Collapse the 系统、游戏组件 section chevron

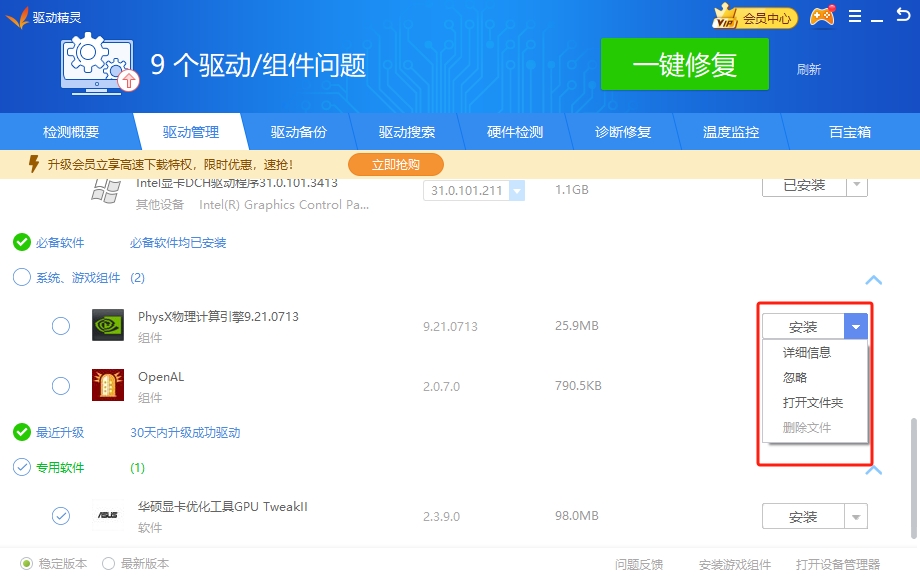(874, 280)
